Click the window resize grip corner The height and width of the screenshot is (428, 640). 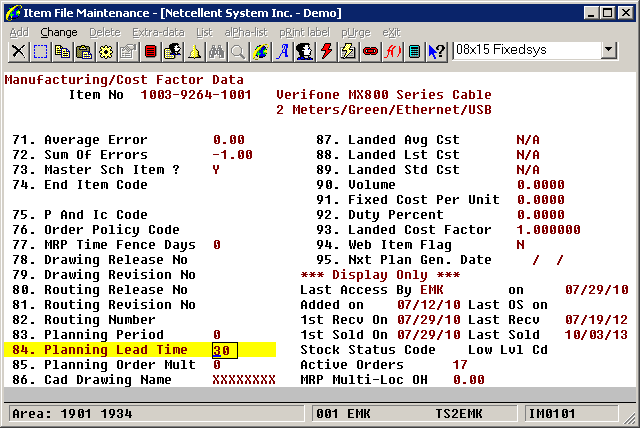click(x=629, y=418)
